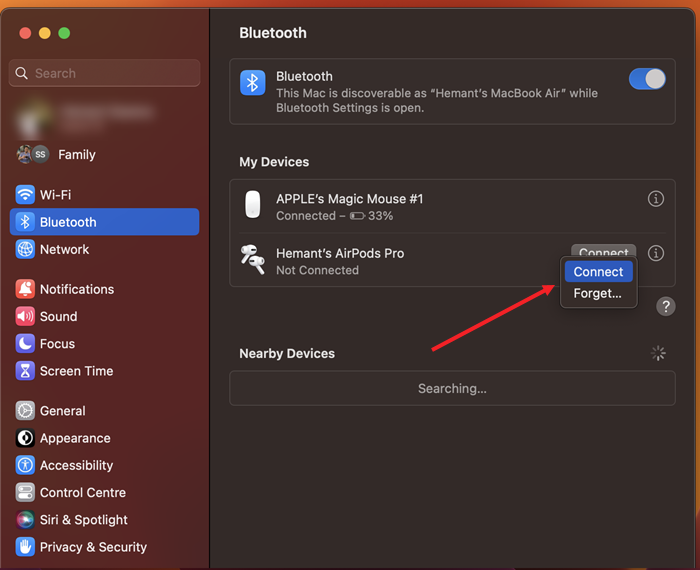Click the Search field in sidebar
Screen dimensions: 700x570
pyautogui.click(x=105, y=73)
